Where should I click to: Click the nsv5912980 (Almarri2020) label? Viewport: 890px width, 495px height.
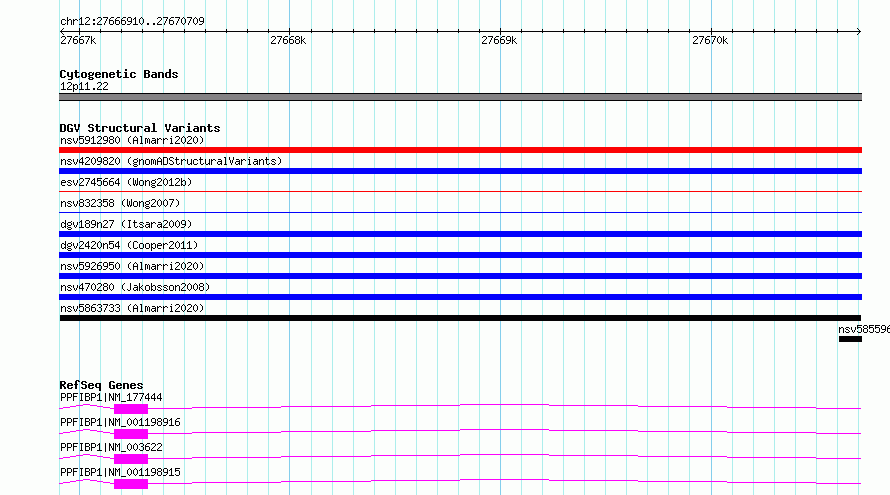[132, 140]
